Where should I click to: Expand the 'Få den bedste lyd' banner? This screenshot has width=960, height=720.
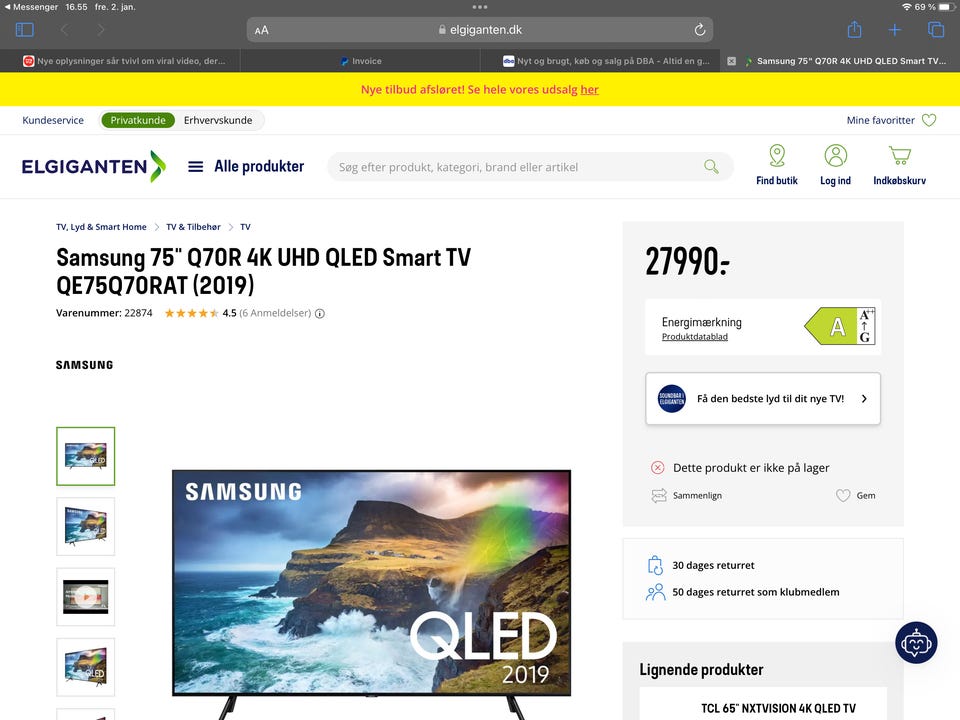coord(763,399)
